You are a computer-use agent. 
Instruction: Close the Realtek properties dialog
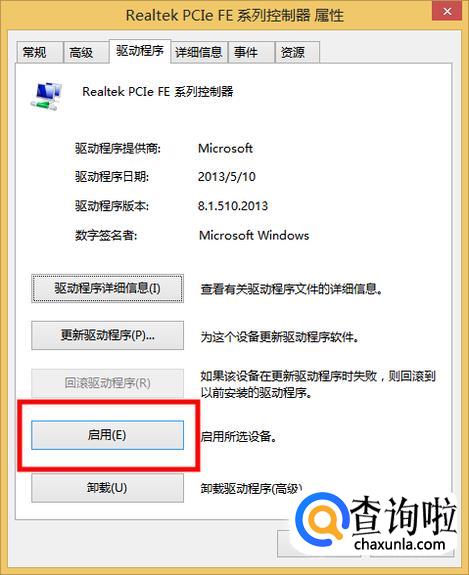coord(447,12)
